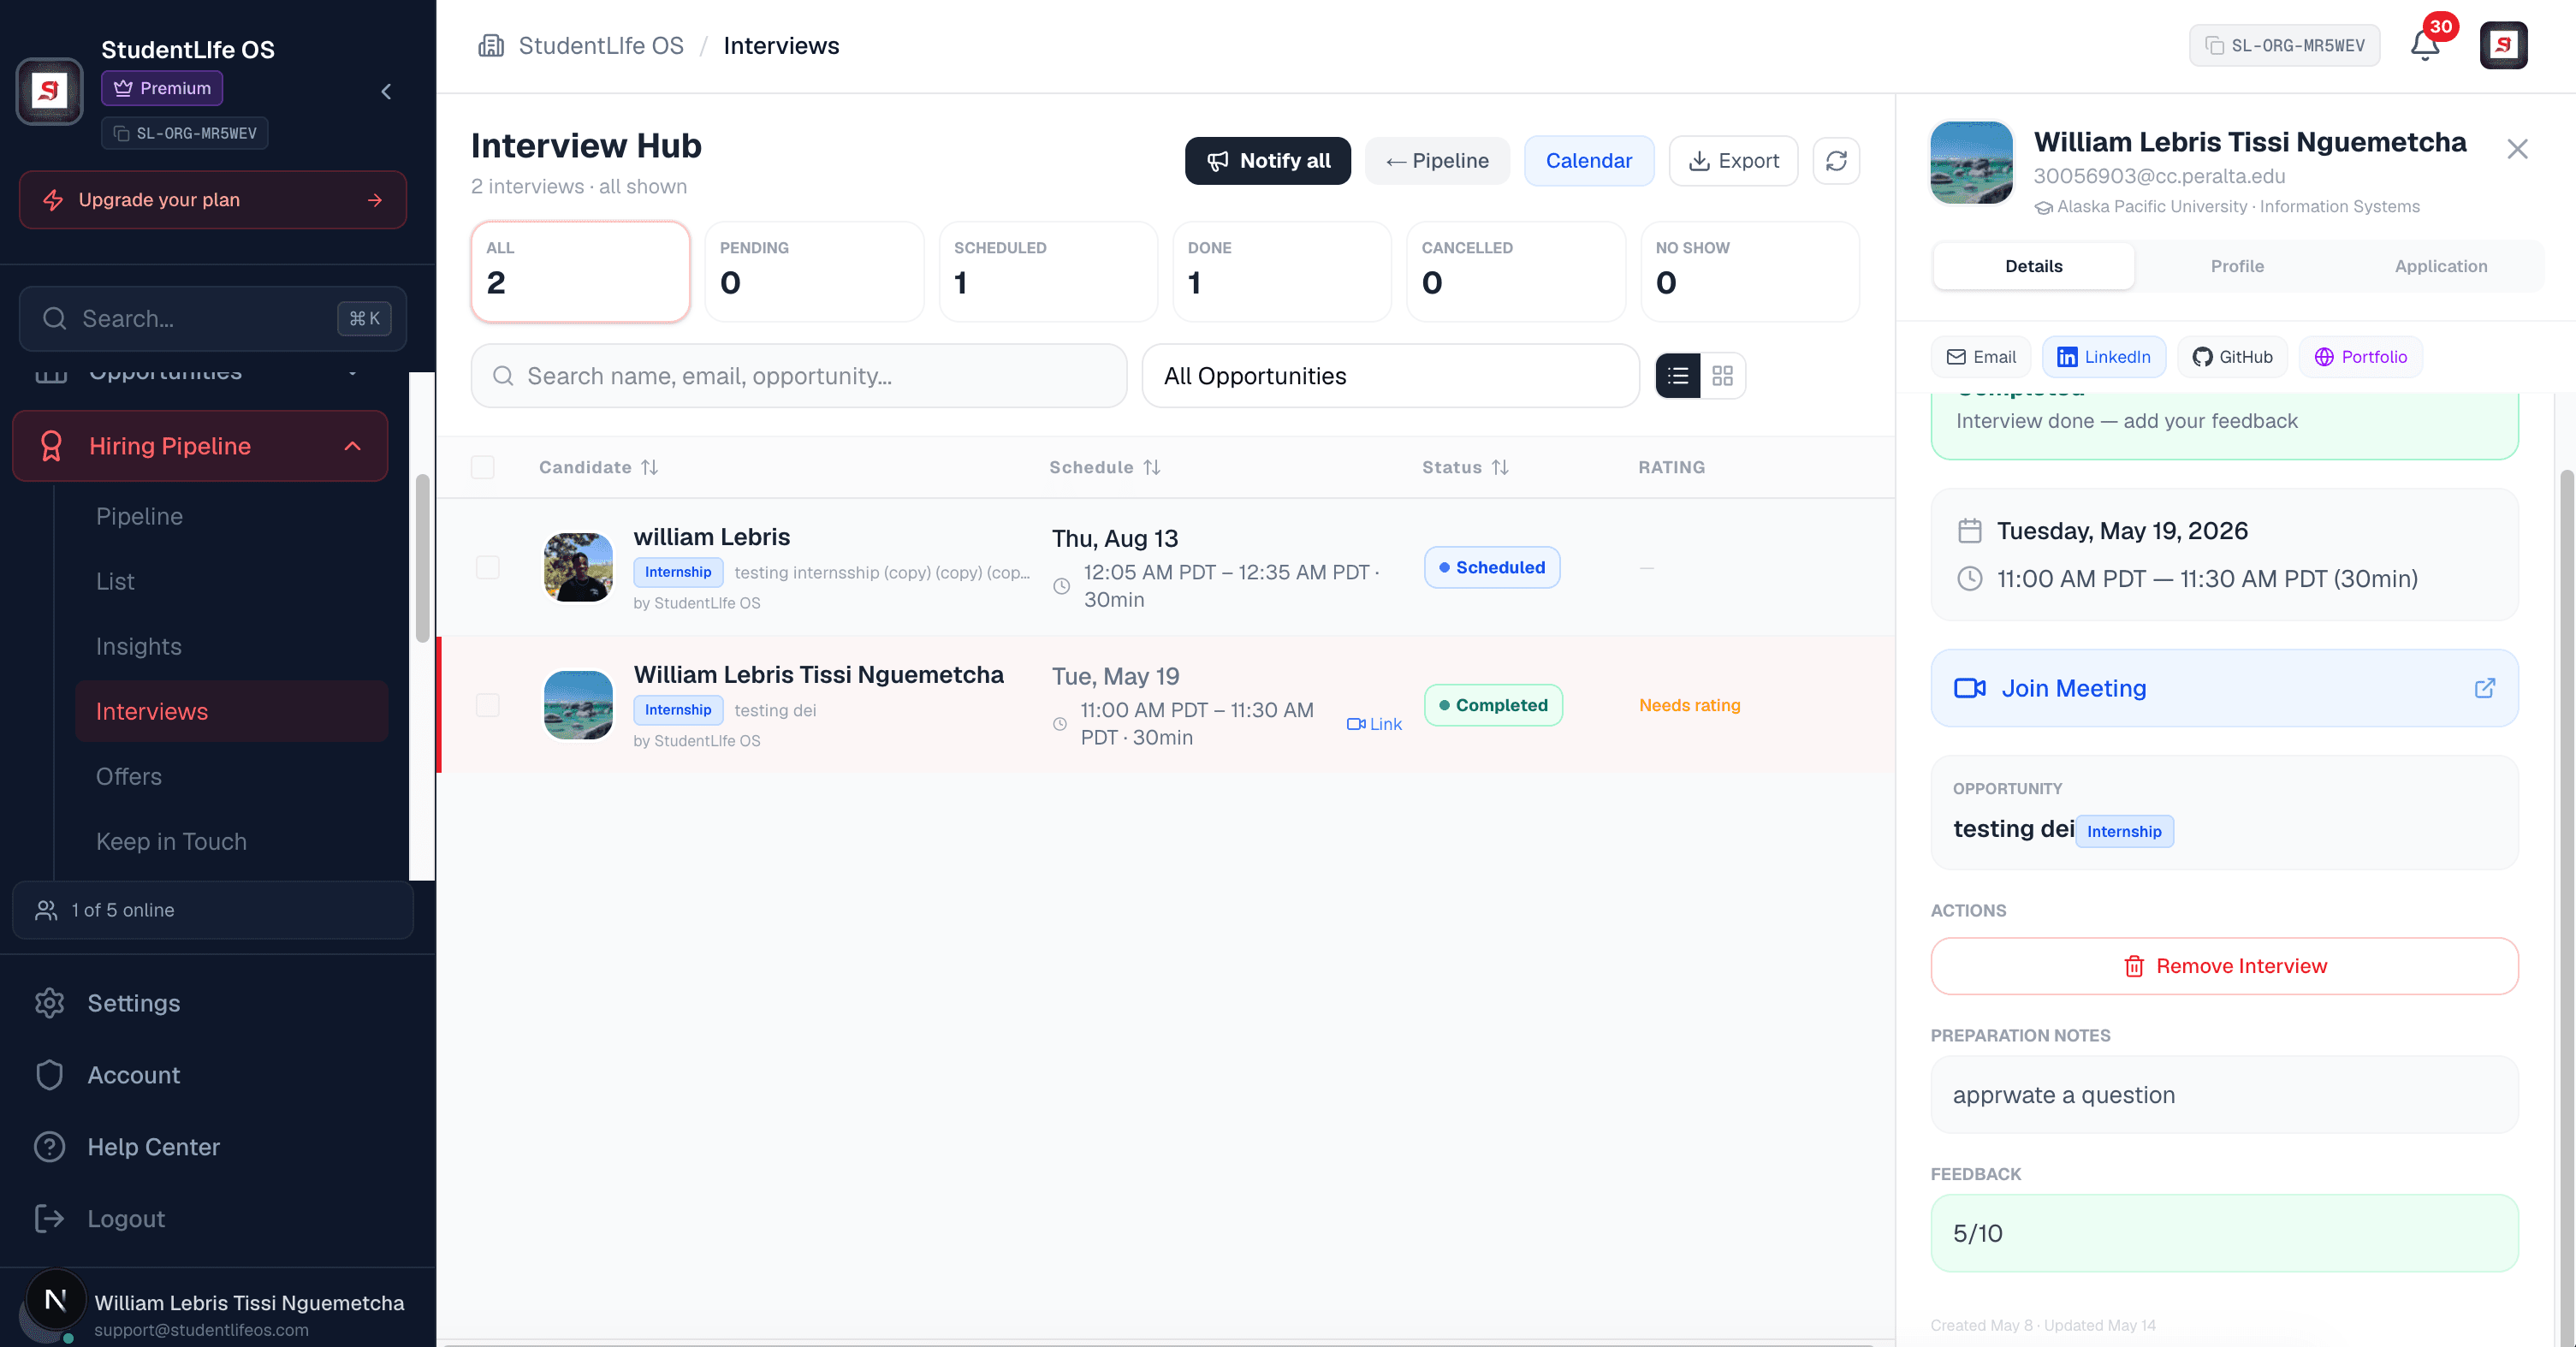Screen dimensions: 2576x1347
Task: Click william Lebris avatar thumbnail
Action: 578,567
